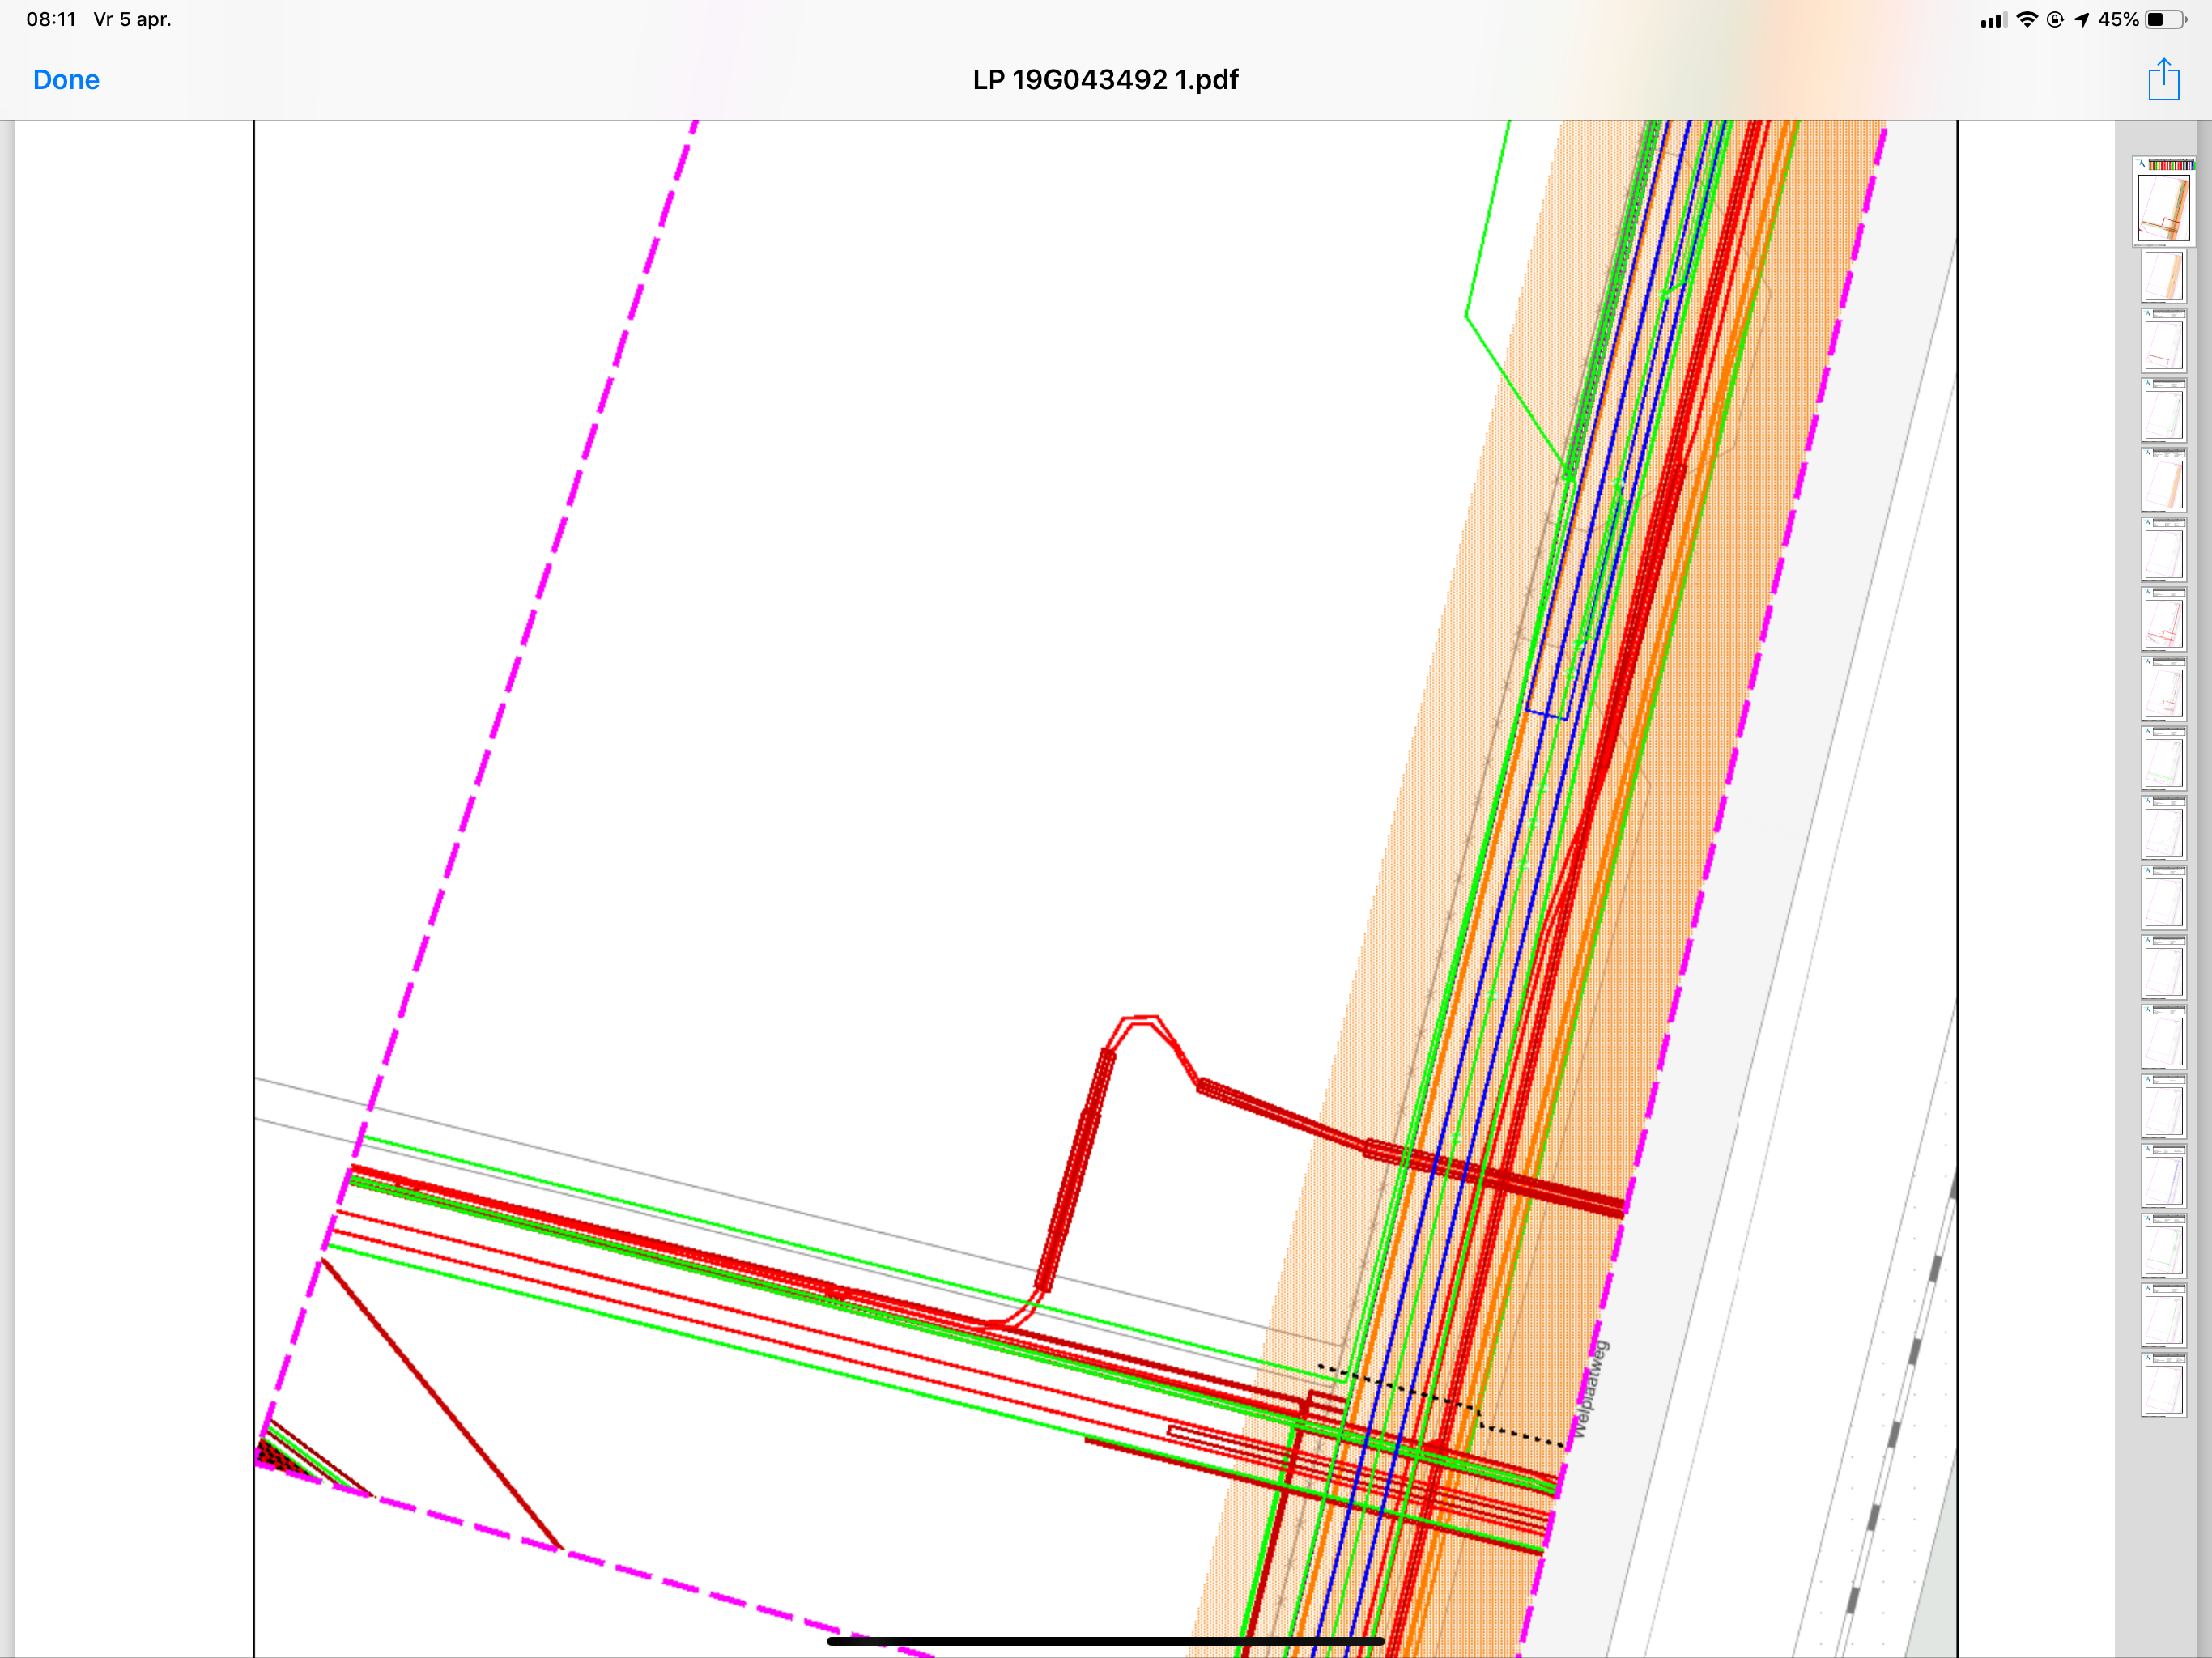Screen dimensions: 2212x1658
Task: Select the ninth page thumbnail
Action: pos(2164,759)
